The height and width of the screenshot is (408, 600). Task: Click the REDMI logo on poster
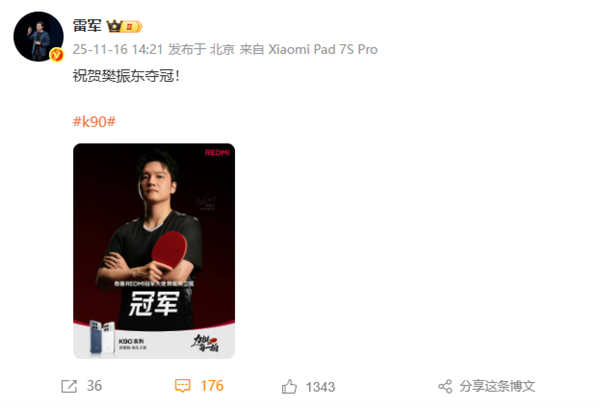coord(217,153)
